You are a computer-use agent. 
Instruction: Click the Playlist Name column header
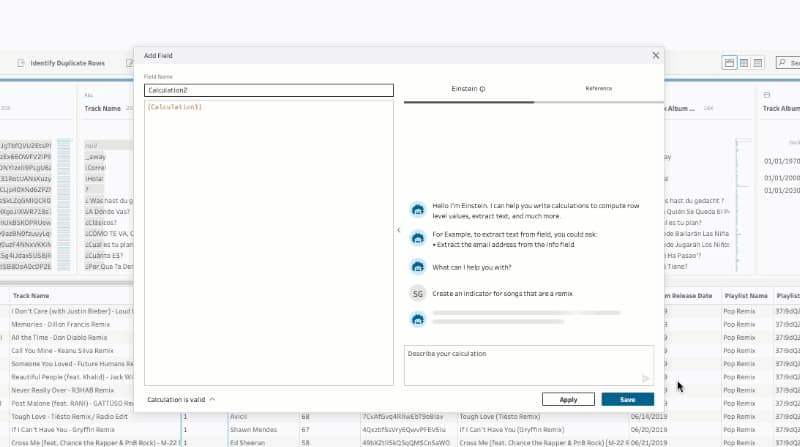pos(744,296)
